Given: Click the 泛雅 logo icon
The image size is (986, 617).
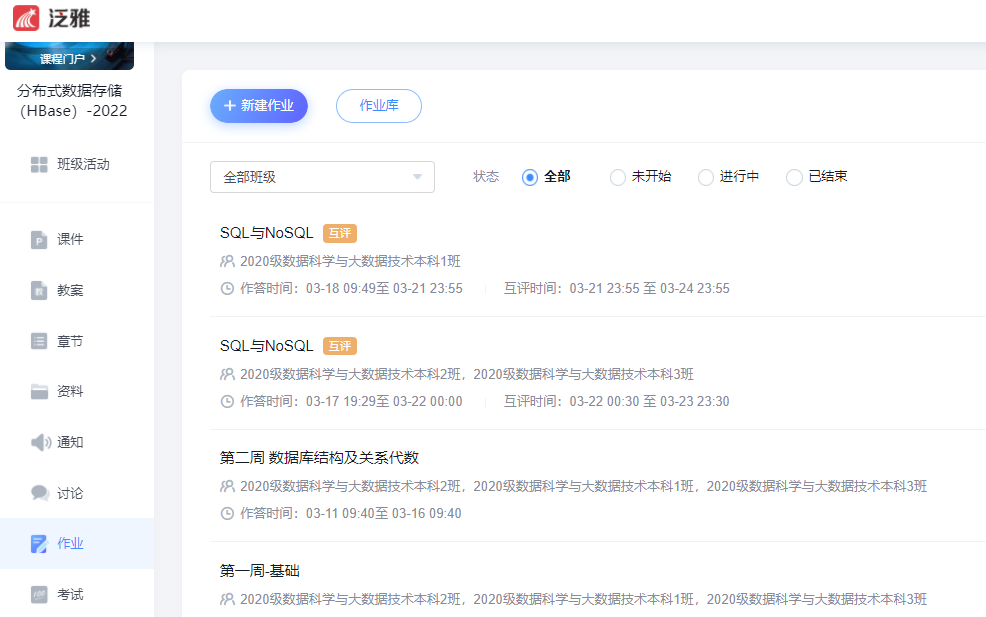Looking at the screenshot, I should [26, 17].
